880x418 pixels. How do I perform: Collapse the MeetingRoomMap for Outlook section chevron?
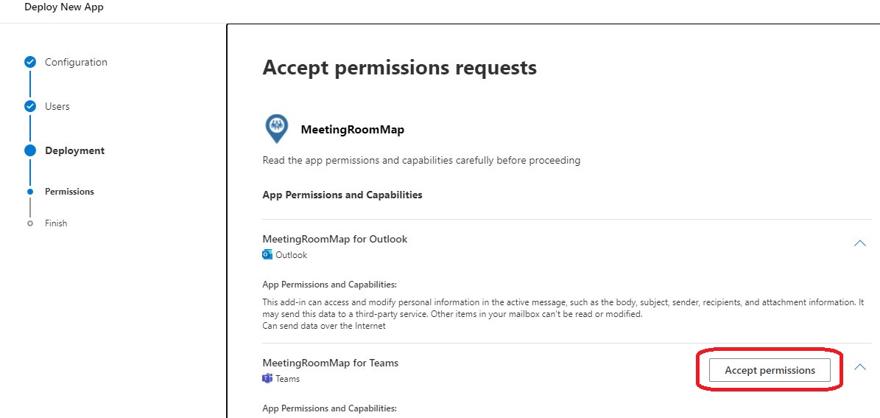[859, 244]
